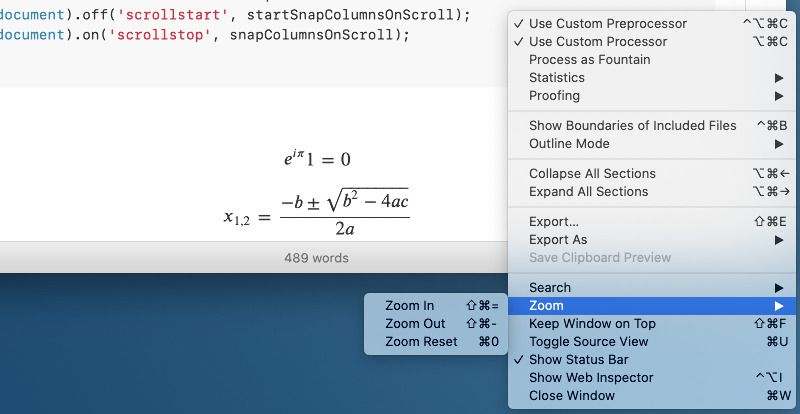Image resolution: width=800 pixels, height=414 pixels.
Task: Open Show Web Inspector
Action: pyautogui.click(x=652, y=378)
